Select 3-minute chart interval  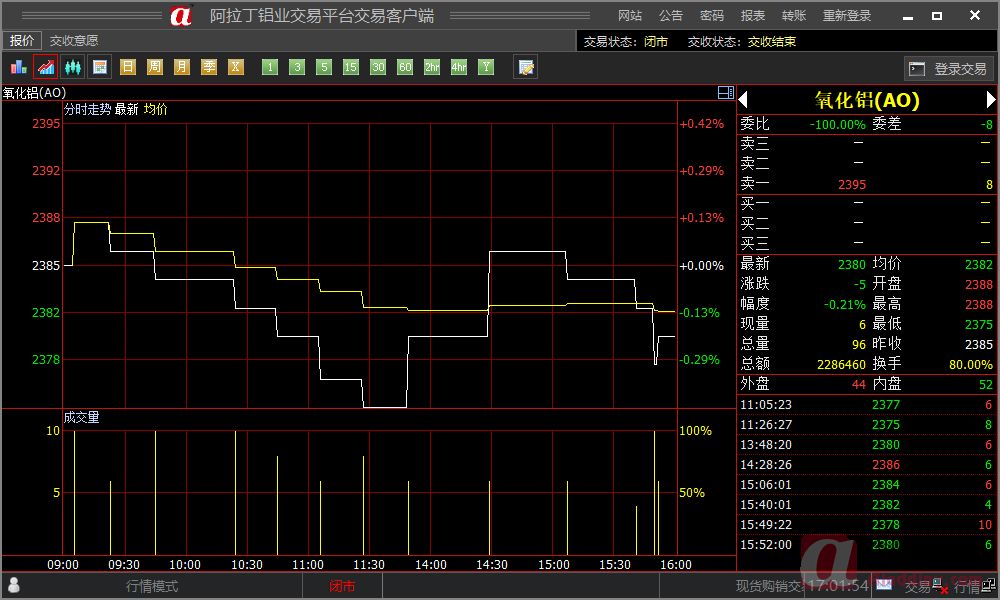pos(297,67)
